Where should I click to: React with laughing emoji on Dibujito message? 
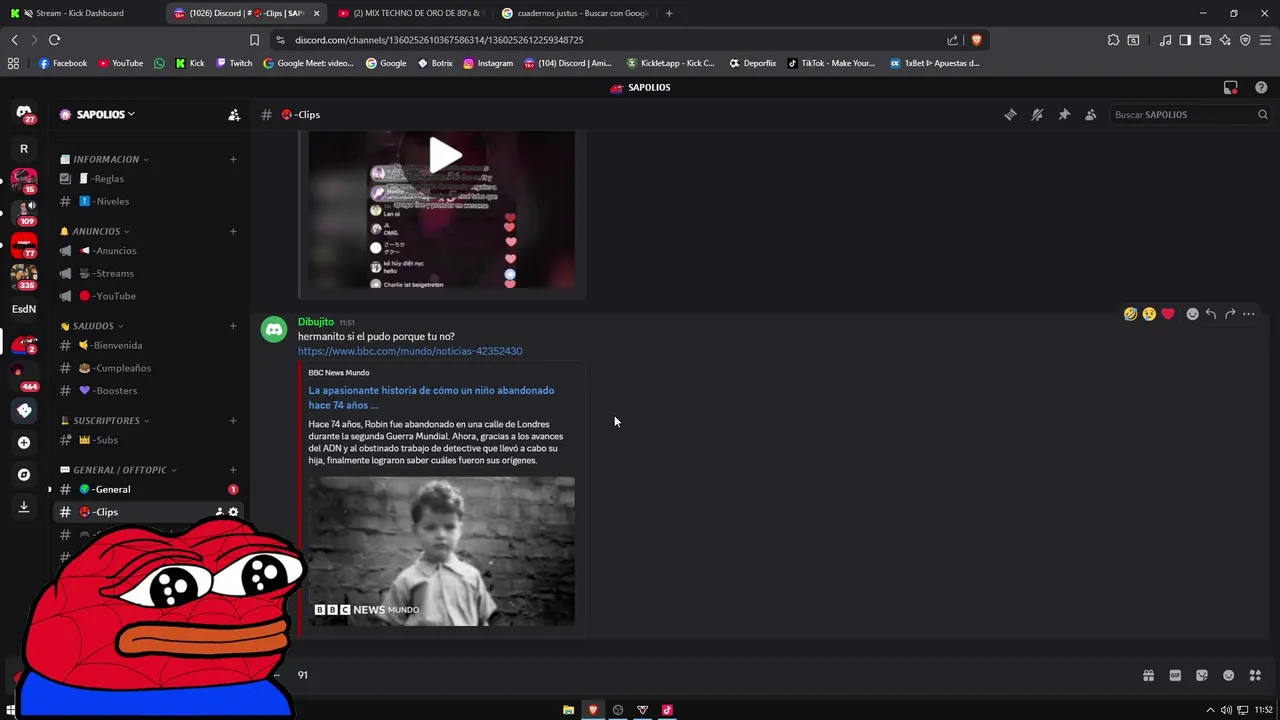tap(1130, 314)
